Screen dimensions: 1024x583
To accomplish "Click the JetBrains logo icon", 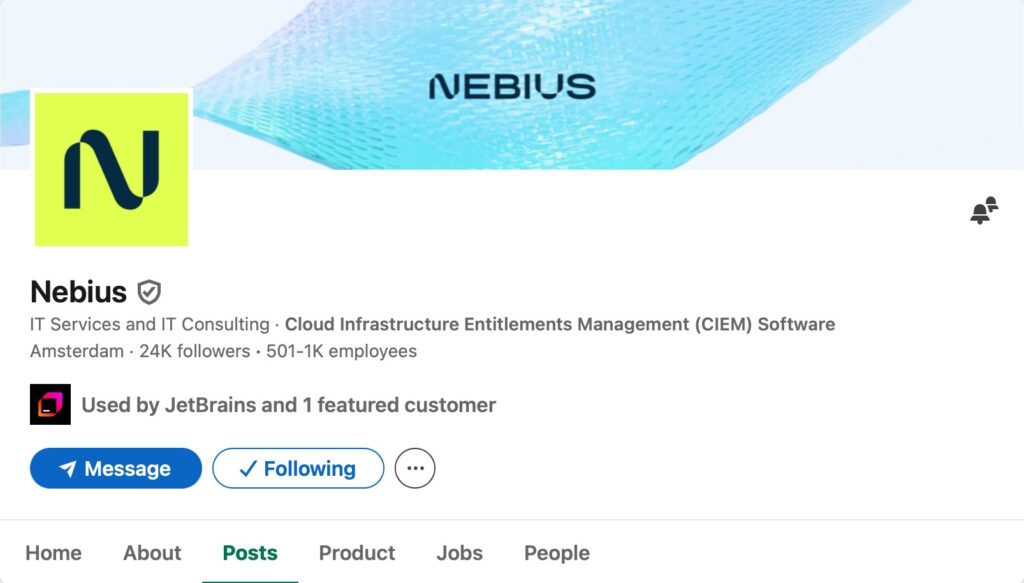I will (50, 405).
